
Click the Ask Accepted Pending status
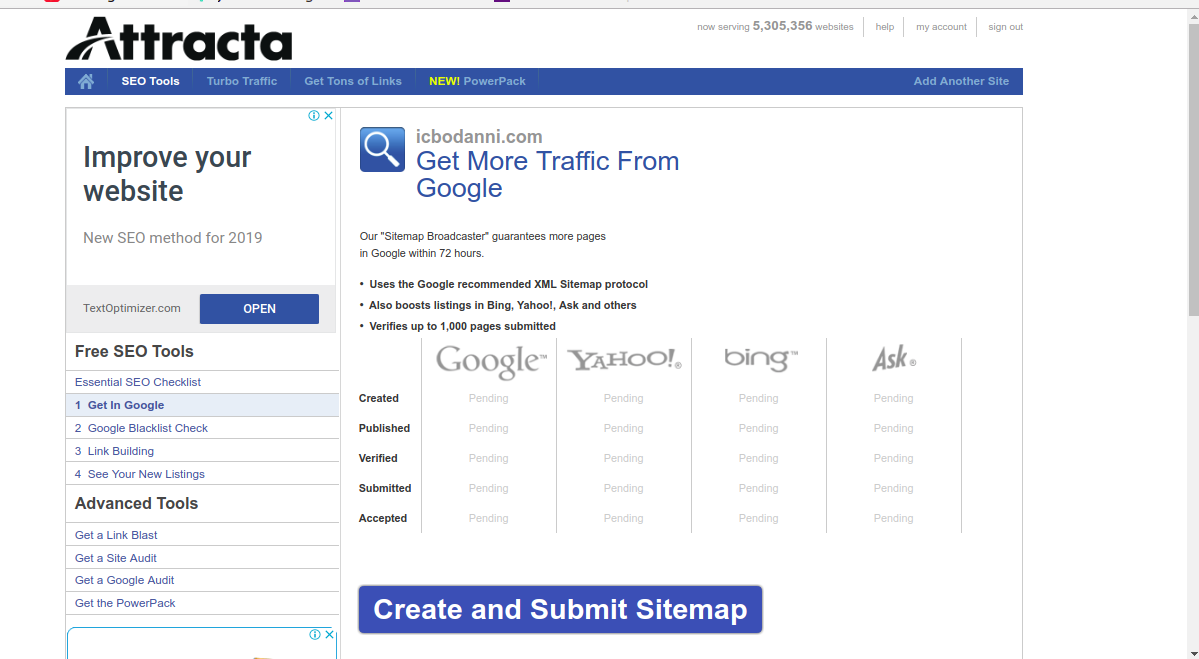(x=893, y=518)
